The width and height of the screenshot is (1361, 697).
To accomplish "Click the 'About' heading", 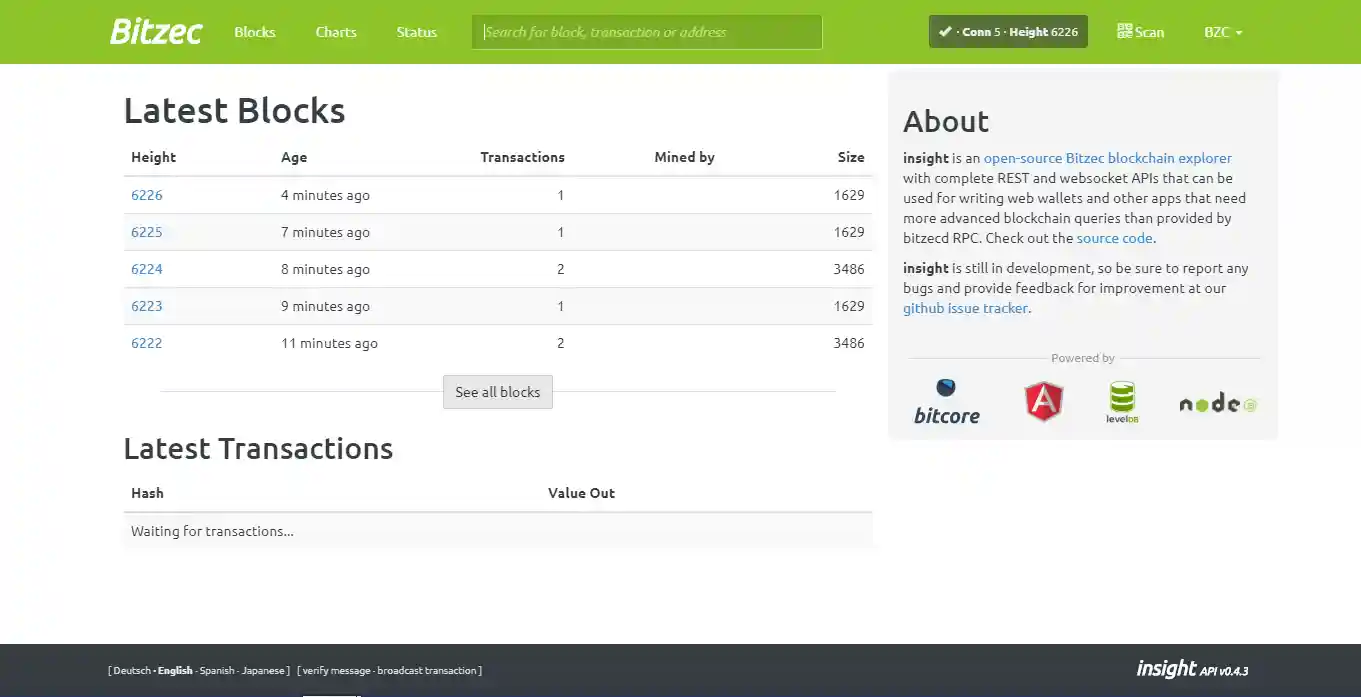I will (946, 121).
